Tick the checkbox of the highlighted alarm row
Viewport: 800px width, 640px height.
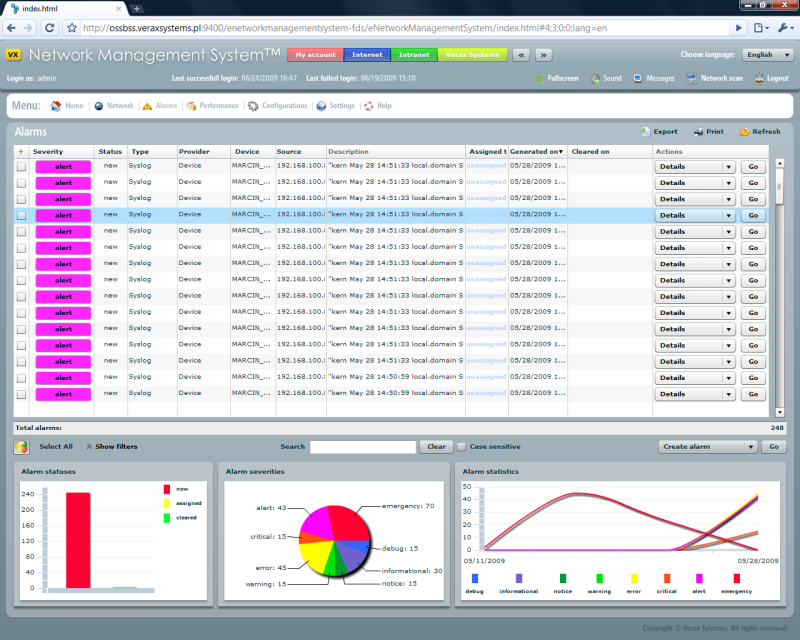(x=21, y=215)
